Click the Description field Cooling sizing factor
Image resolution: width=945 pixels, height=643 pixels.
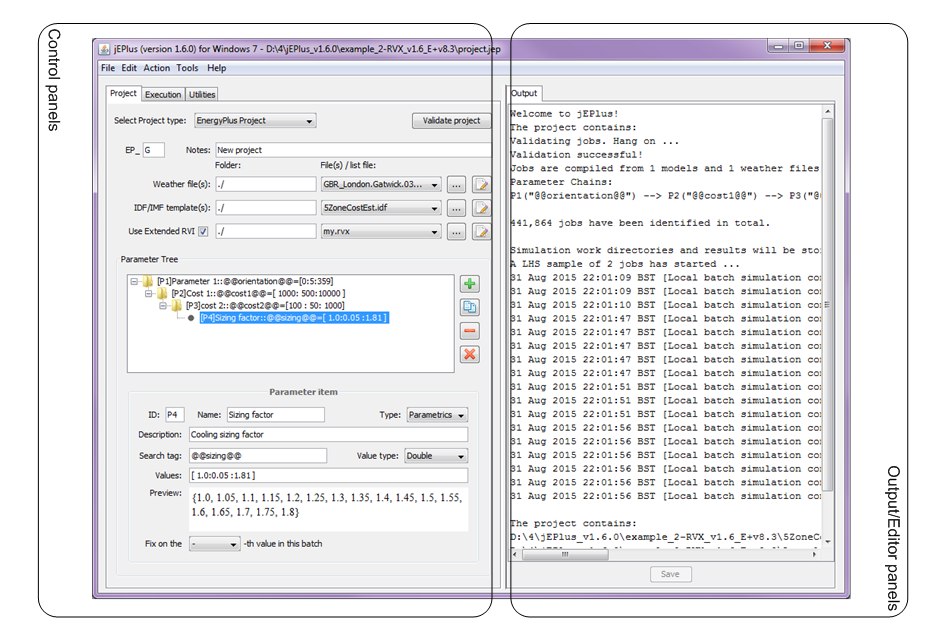click(328, 434)
